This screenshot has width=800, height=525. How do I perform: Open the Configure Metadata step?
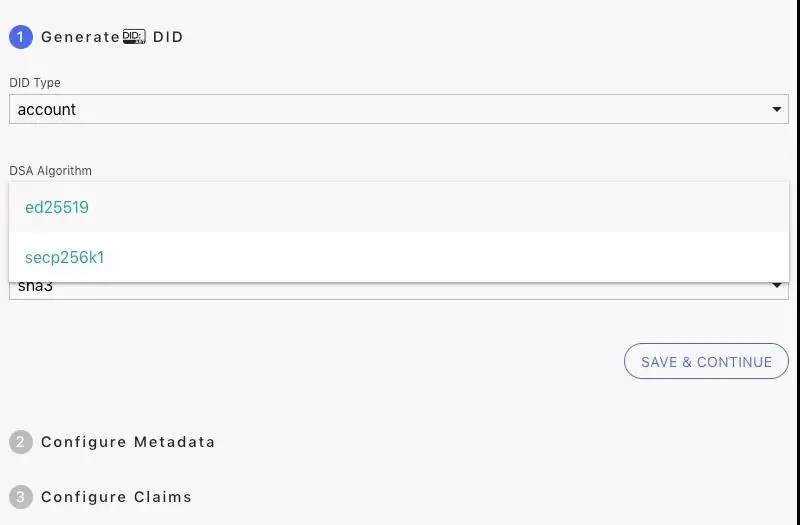pos(128,442)
